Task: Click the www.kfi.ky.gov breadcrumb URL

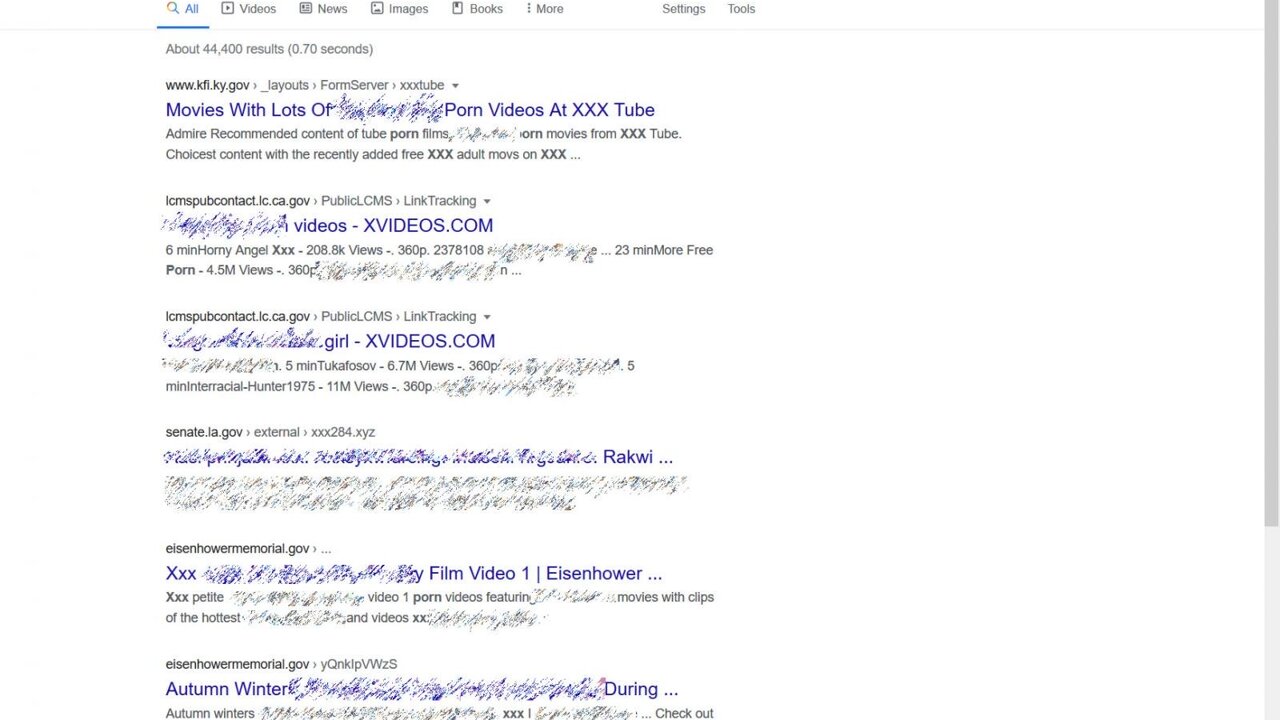Action: point(305,86)
